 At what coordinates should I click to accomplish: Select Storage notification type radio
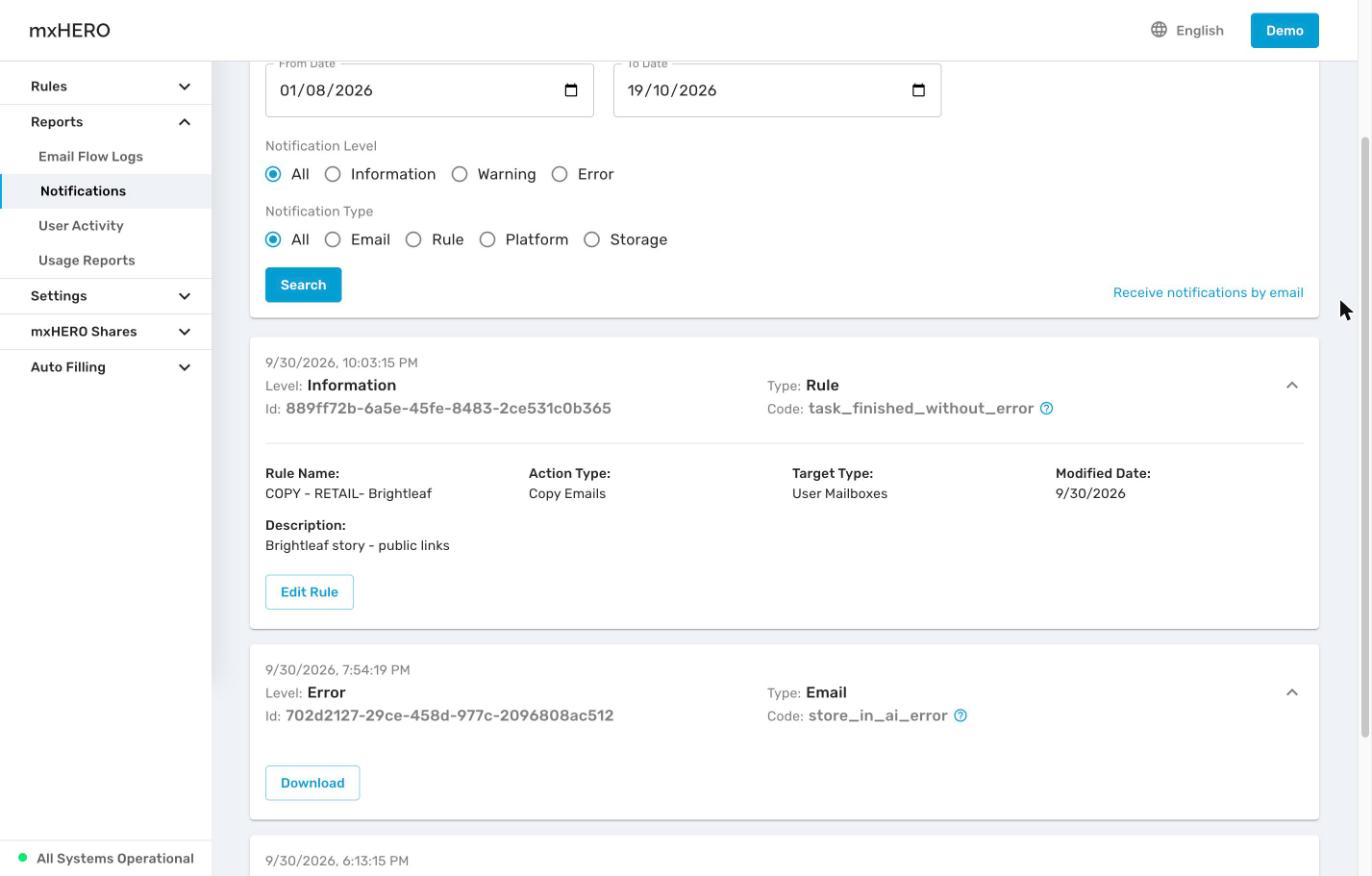pos(591,239)
